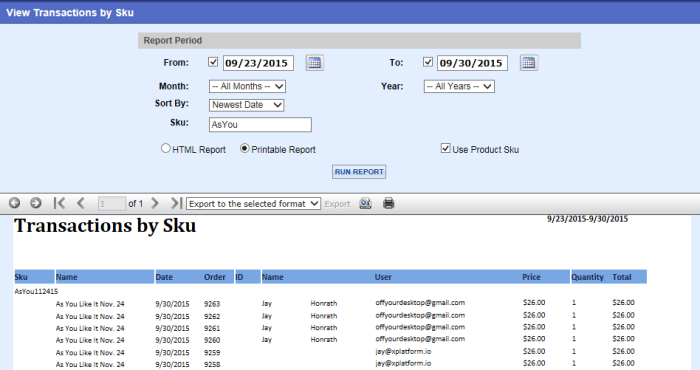Click the Quantity column header
This screenshot has width=700, height=370.
click(x=587, y=277)
